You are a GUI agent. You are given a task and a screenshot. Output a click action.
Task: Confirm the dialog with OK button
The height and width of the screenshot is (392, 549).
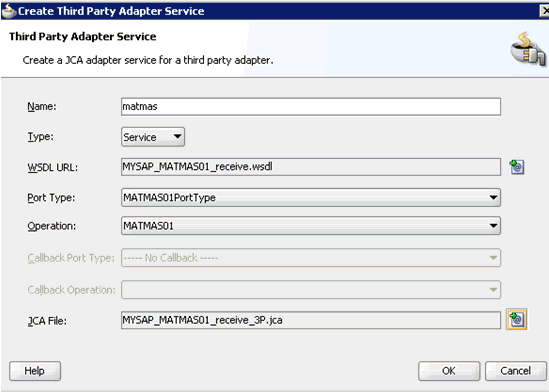(449, 371)
